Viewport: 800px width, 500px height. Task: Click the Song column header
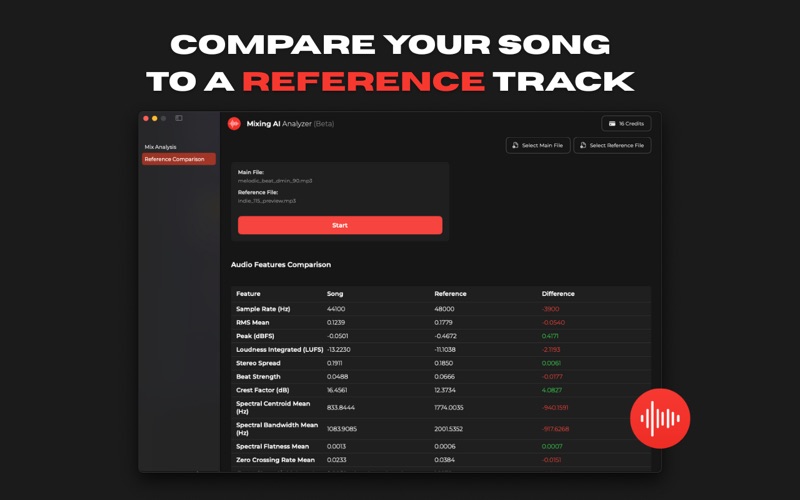[x=335, y=294]
